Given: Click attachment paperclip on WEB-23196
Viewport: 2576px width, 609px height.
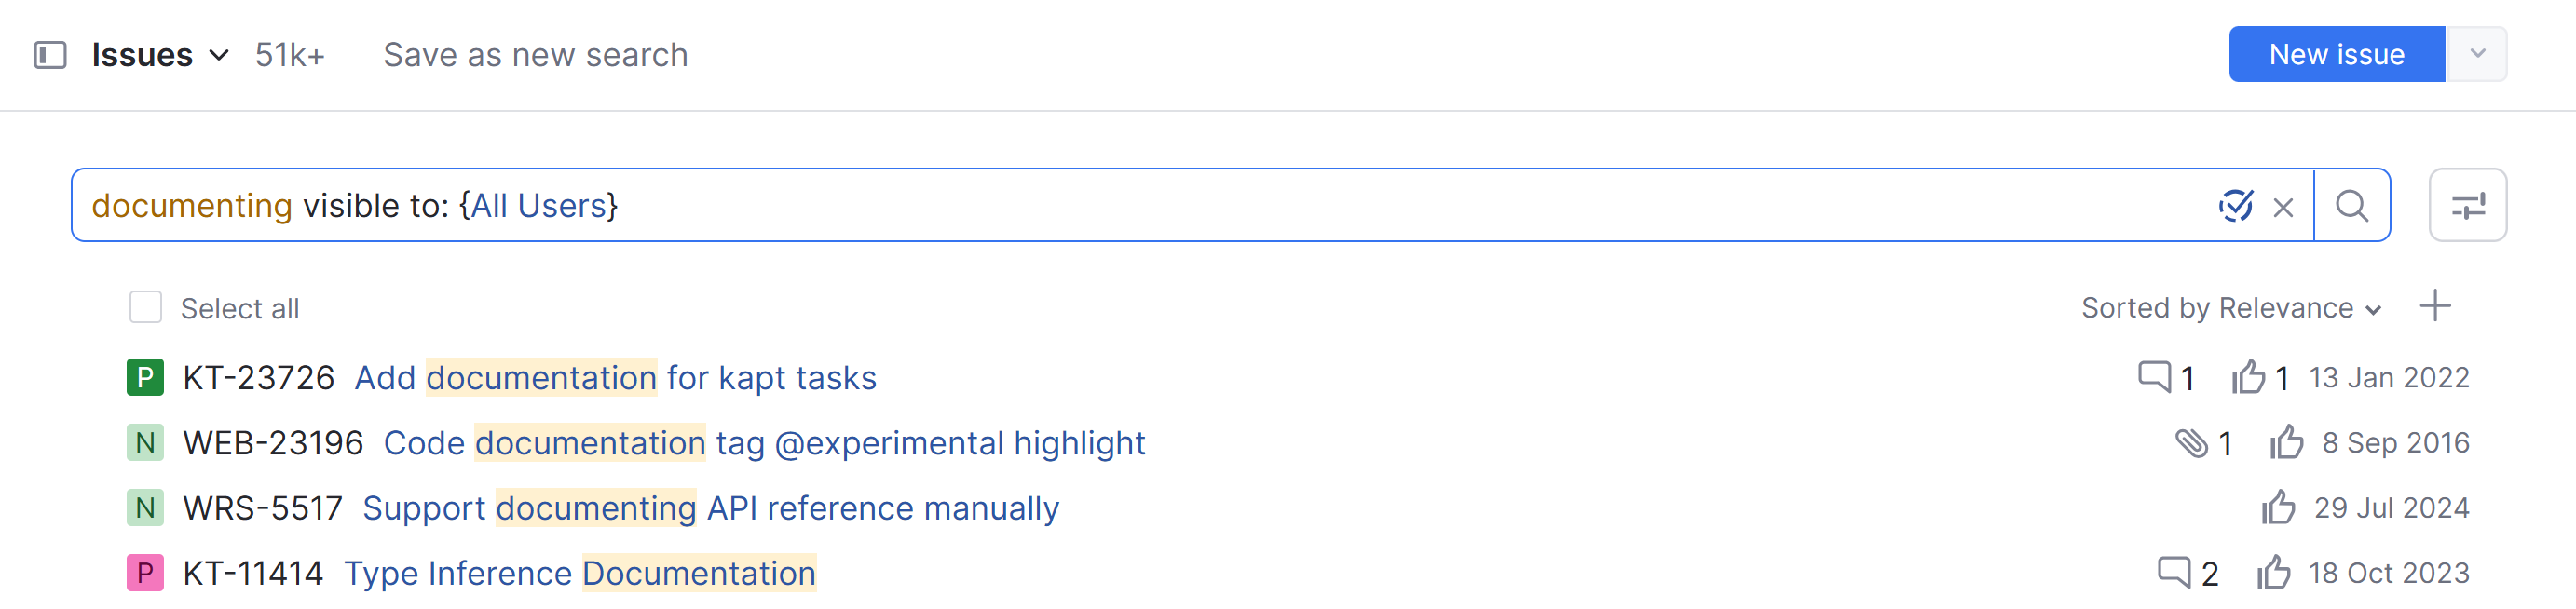Looking at the screenshot, I should point(2191,443).
